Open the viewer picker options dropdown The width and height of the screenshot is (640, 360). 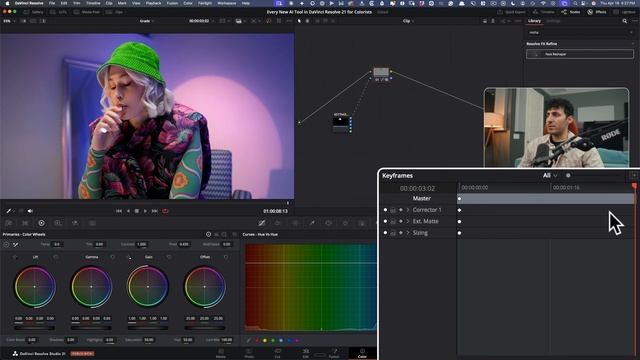click(x=13, y=211)
